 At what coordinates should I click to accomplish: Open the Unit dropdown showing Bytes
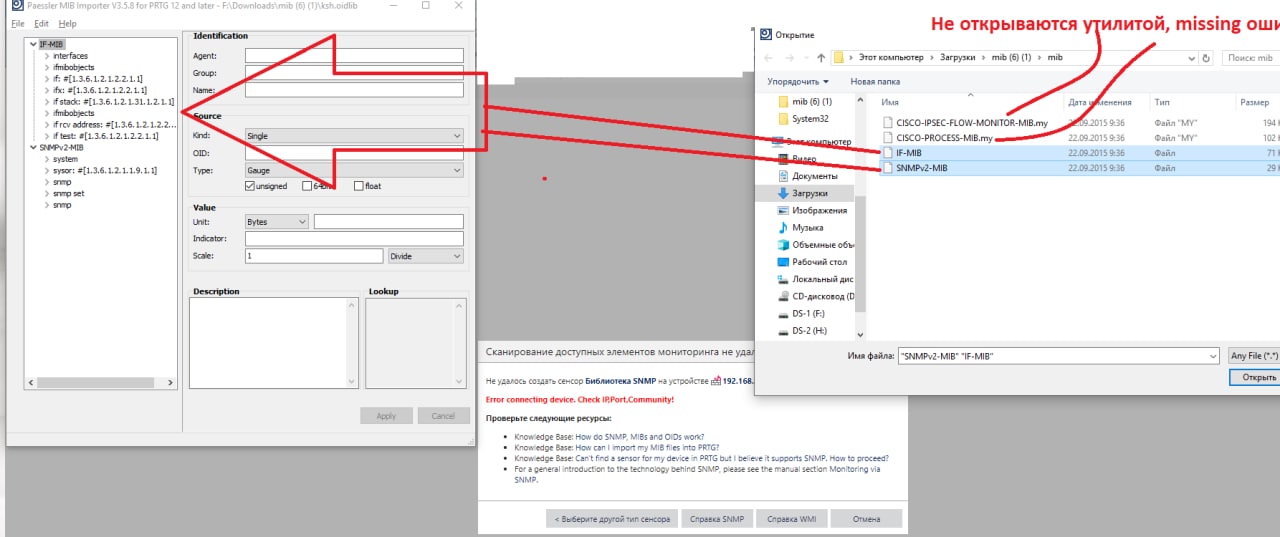276,222
